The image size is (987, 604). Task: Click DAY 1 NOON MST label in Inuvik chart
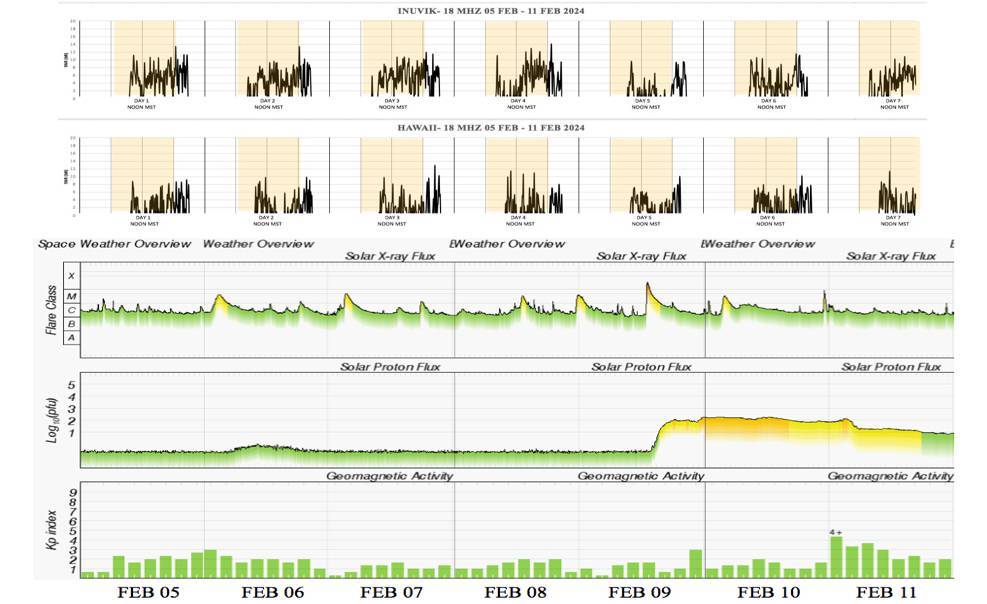click(141, 104)
